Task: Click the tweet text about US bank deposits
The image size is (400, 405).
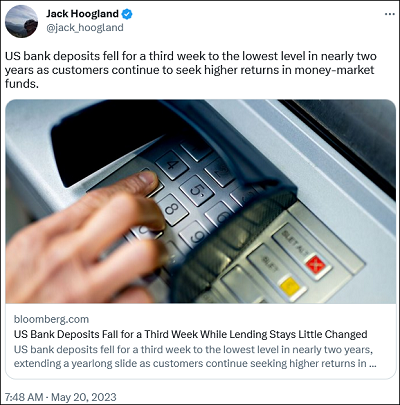Action: pos(191,70)
